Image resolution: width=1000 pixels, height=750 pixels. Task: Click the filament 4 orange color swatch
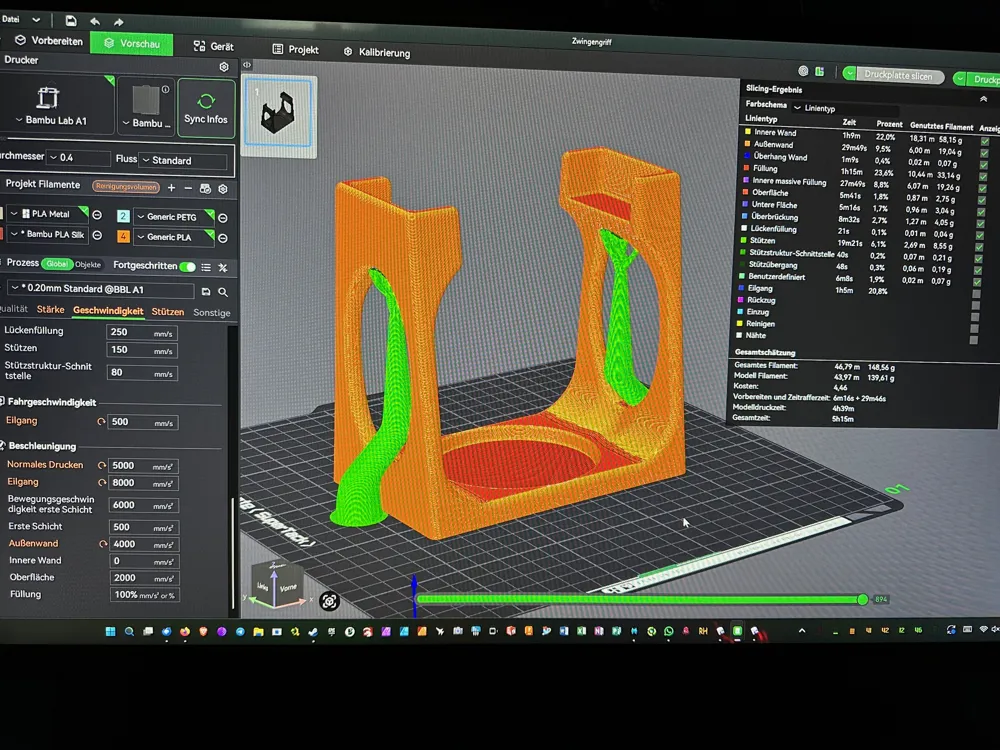pyautogui.click(x=123, y=237)
